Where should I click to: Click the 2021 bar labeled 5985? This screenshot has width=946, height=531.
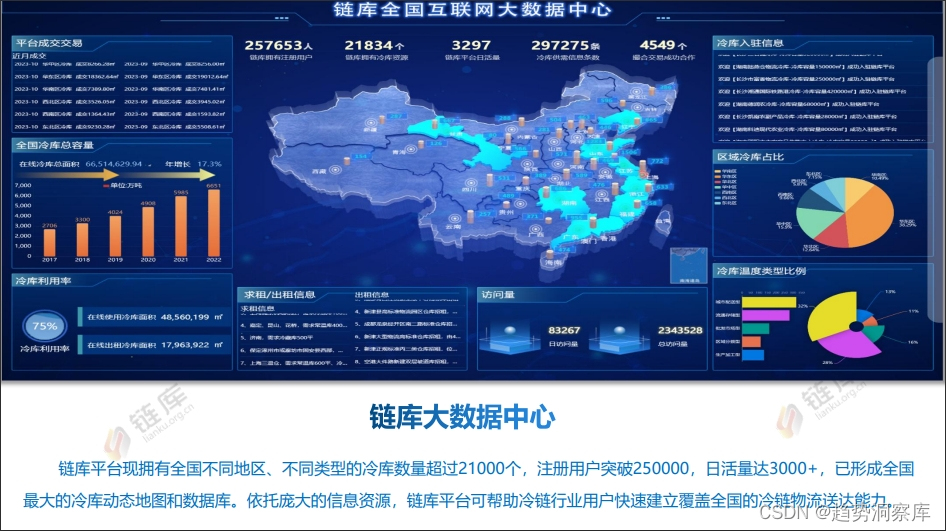coord(181,226)
